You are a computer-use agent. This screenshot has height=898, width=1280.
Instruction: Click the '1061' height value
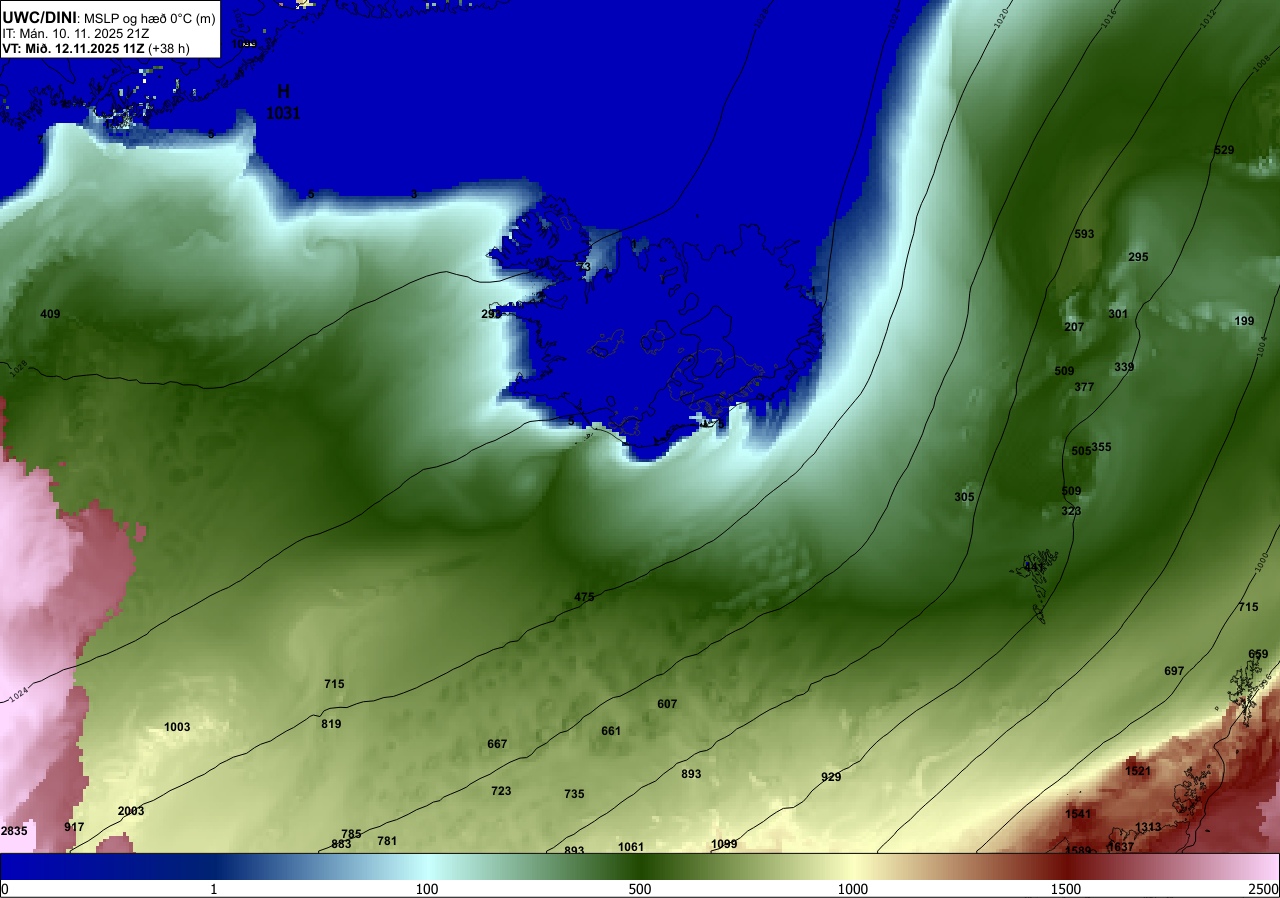[x=631, y=847]
